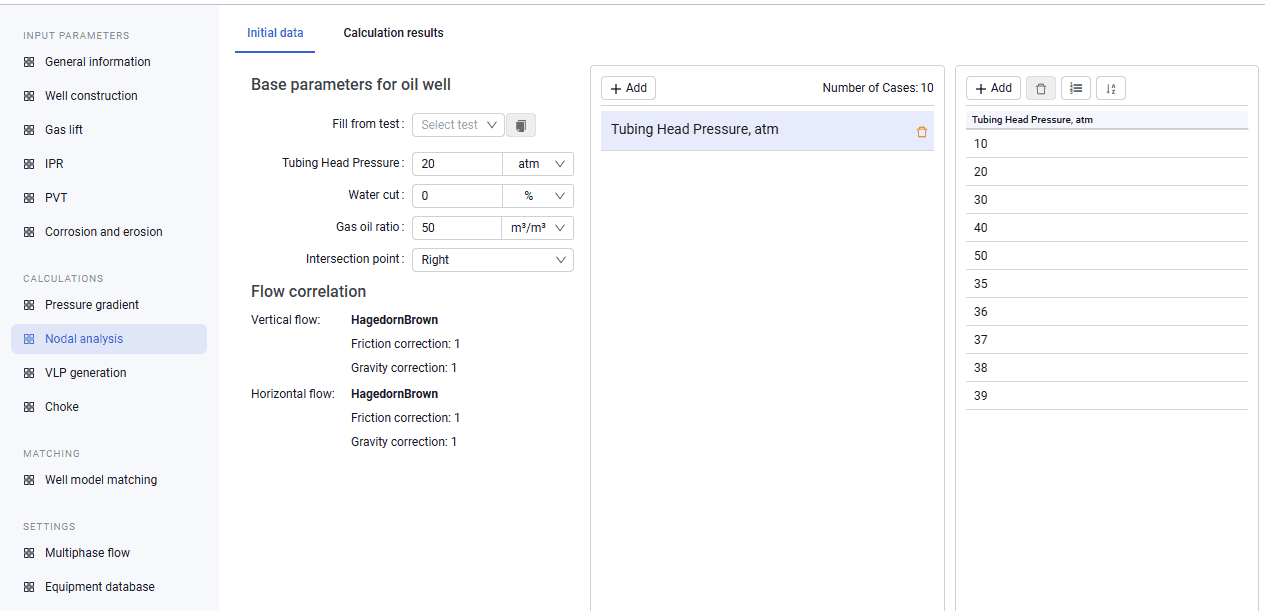Click the Water cut value field
The width and height of the screenshot is (1265, 611).
457,196
